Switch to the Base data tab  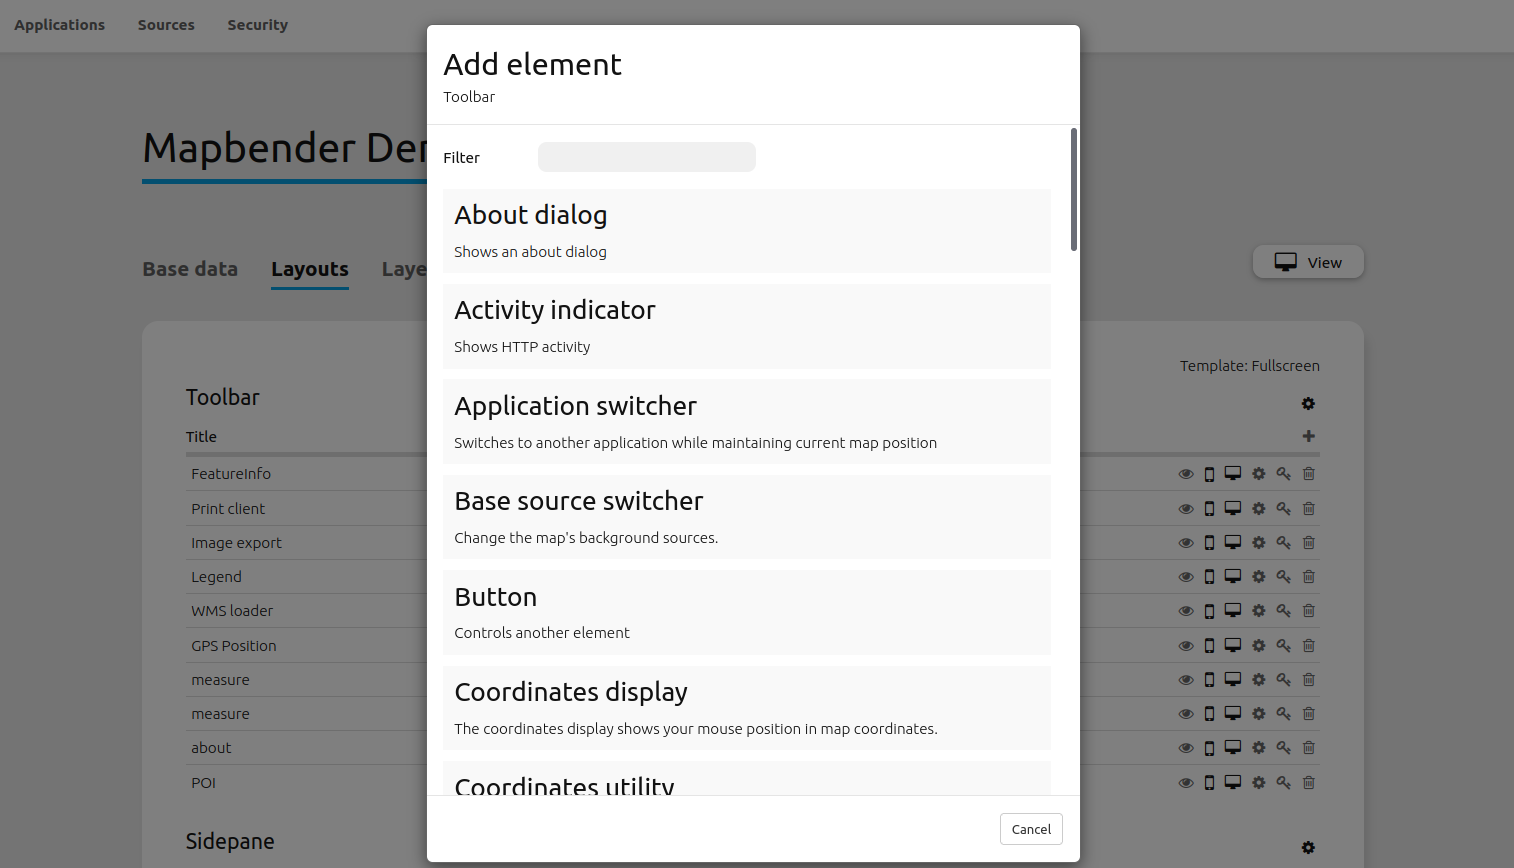coord(190,269)
